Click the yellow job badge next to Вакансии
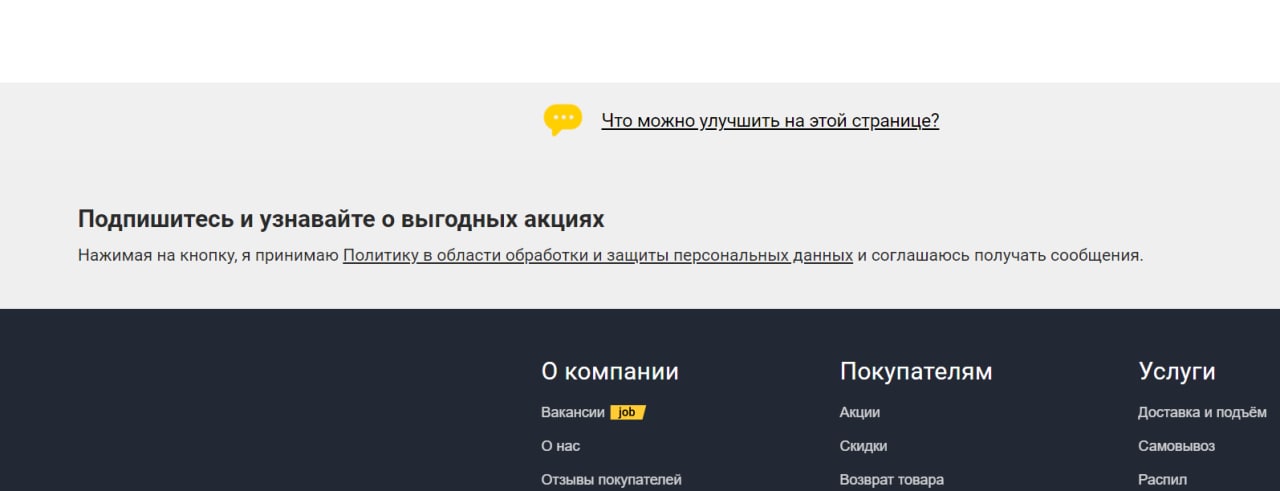This screenshot has height=491, width=1280. (x=628, y=412)
